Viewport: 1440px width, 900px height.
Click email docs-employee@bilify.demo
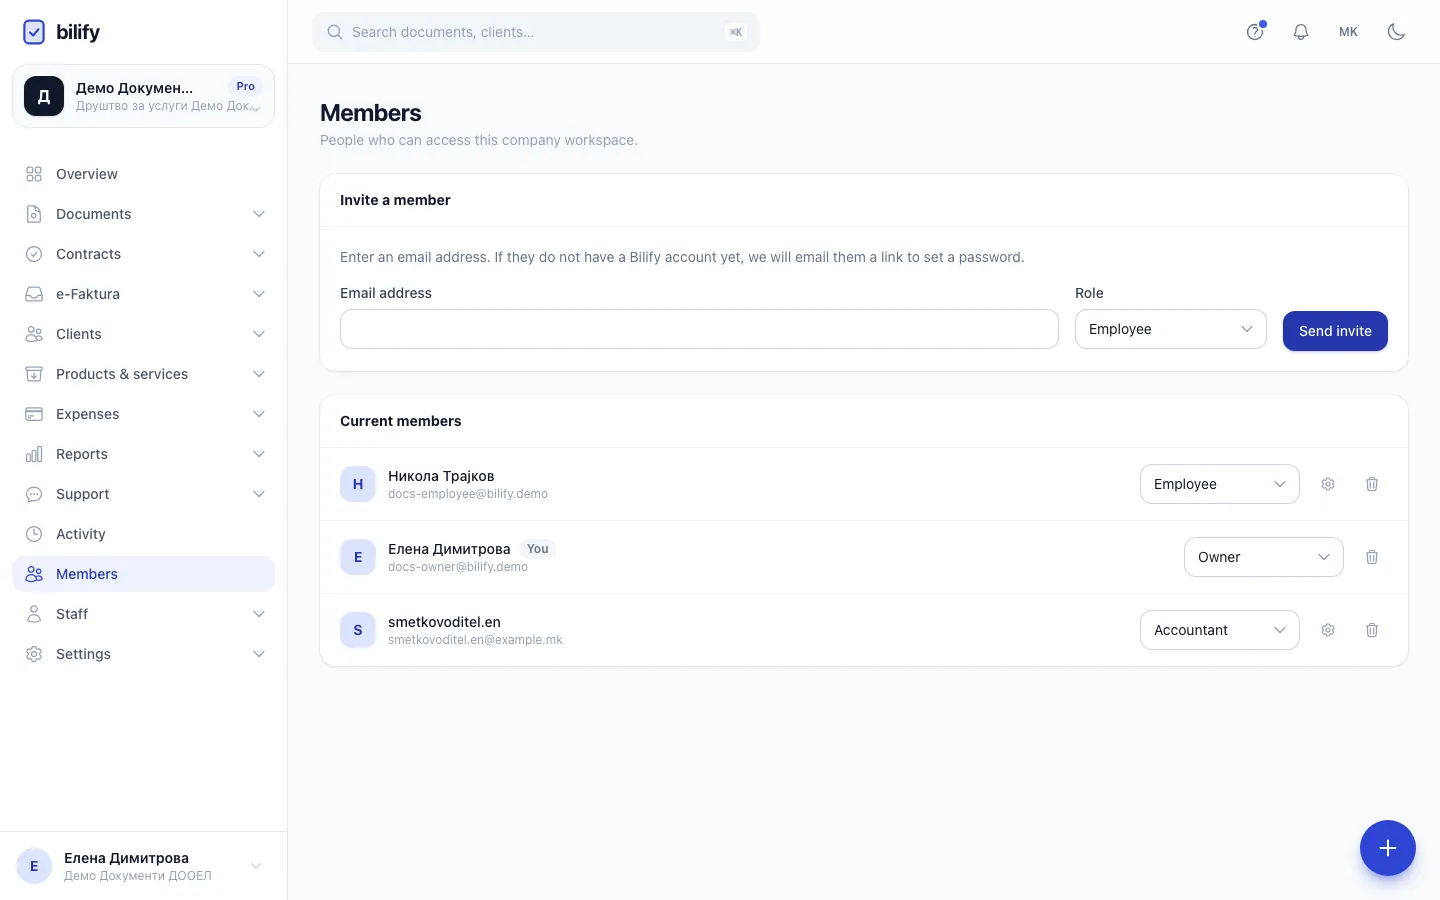coord(468,494)
